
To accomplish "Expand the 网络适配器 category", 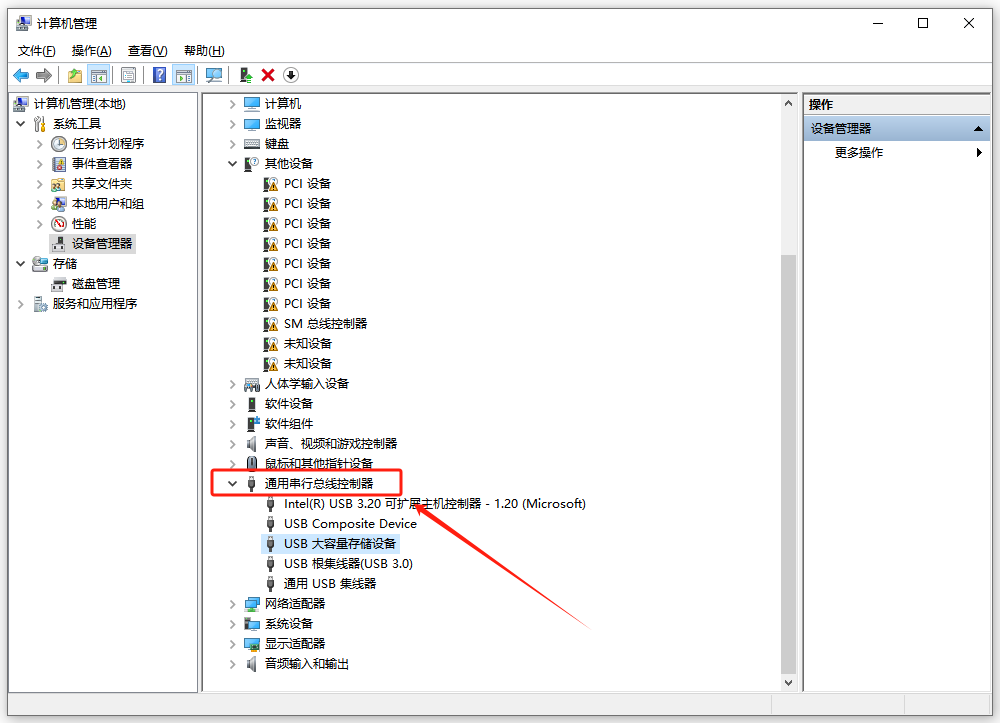I will click(x=233, y=604).
